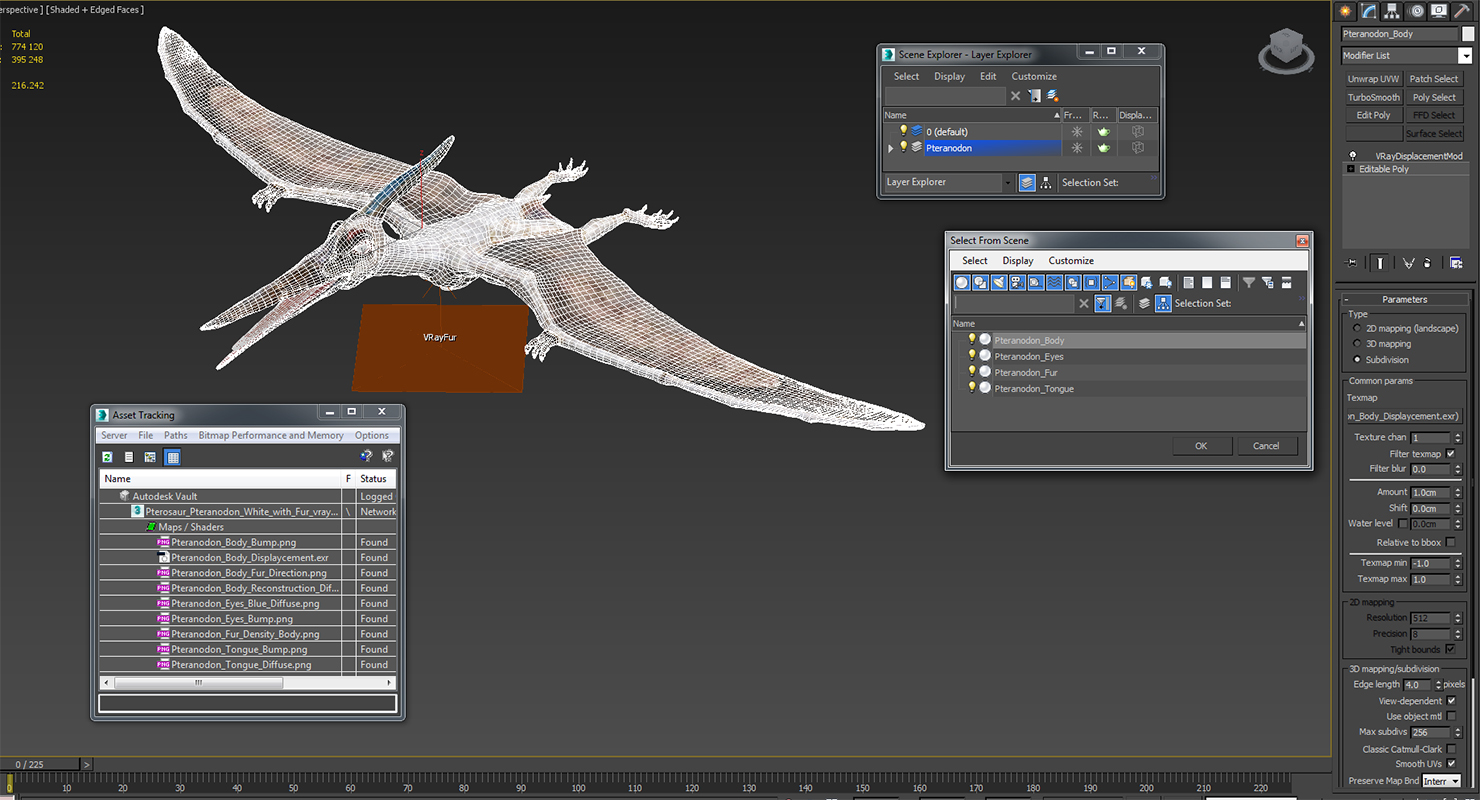
Task: Click the ViewCube home widget
Action: point(1287,50)
